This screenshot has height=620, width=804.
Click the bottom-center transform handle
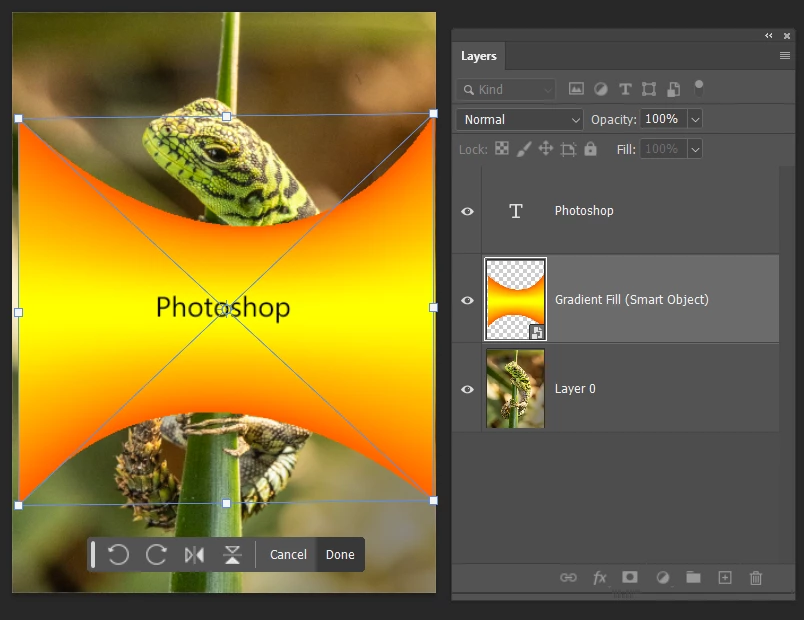pyautogui.click(x=226, y=504)
